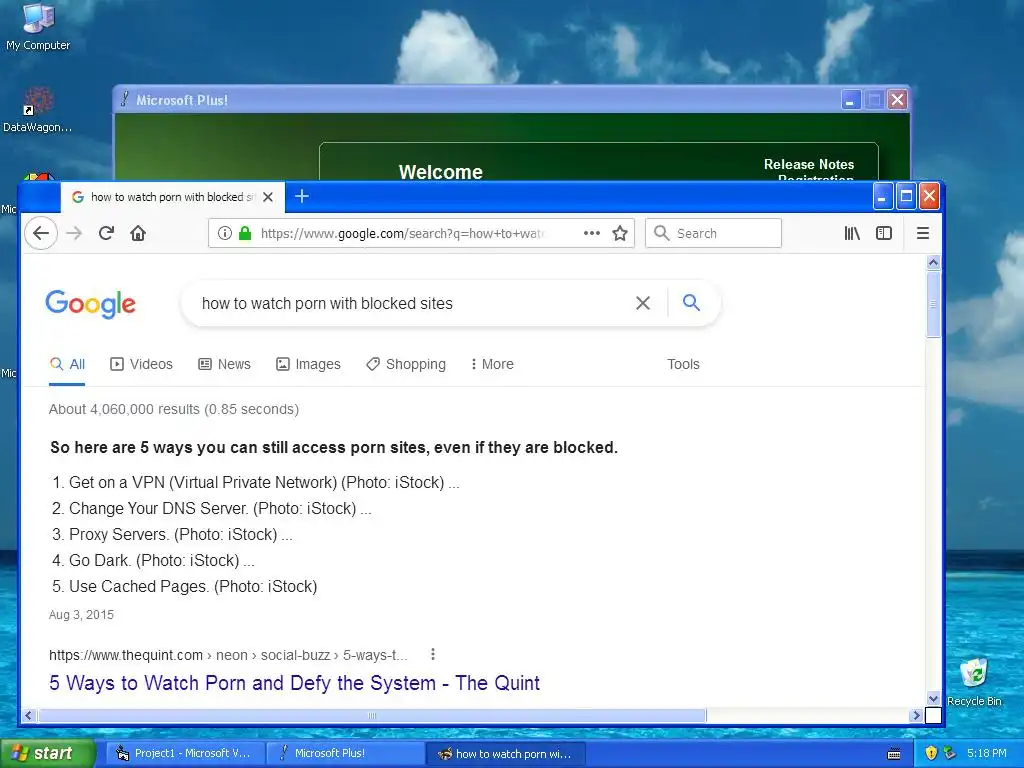Click the results count About 4,060,000 results
The image size is (1024, 768).
tap(174, 409)
